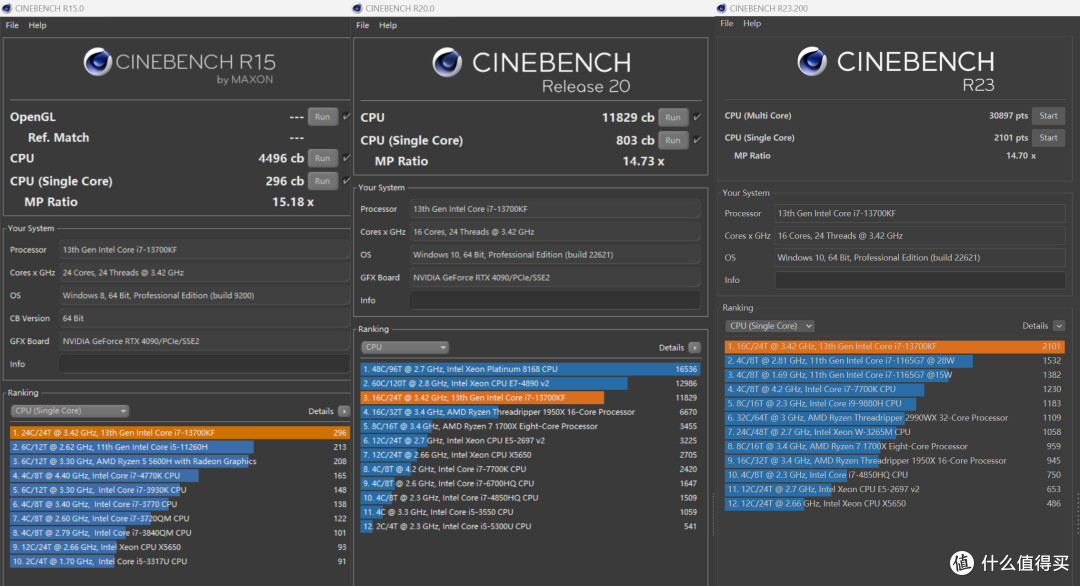This screenshot has height=586, width=1080.
Task: Toggle the CPU checkbox in R20
Action: pyautogui.click(x=697, y=117)
